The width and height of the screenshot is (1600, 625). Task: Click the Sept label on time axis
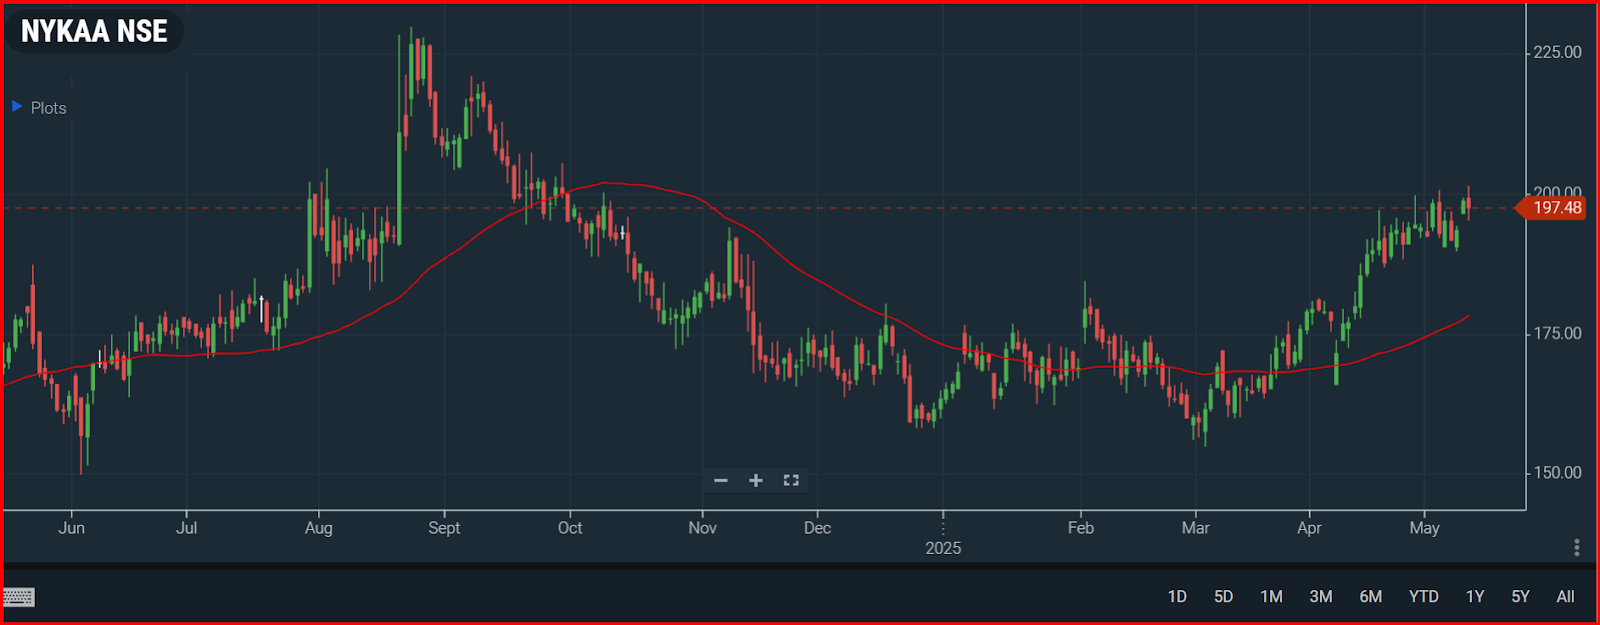pos(444,528)
